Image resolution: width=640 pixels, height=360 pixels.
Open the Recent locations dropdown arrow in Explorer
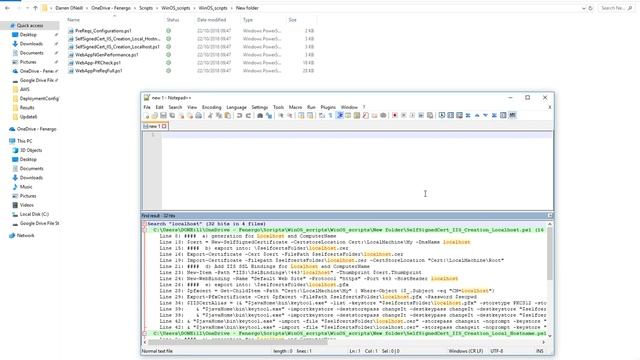27,8
